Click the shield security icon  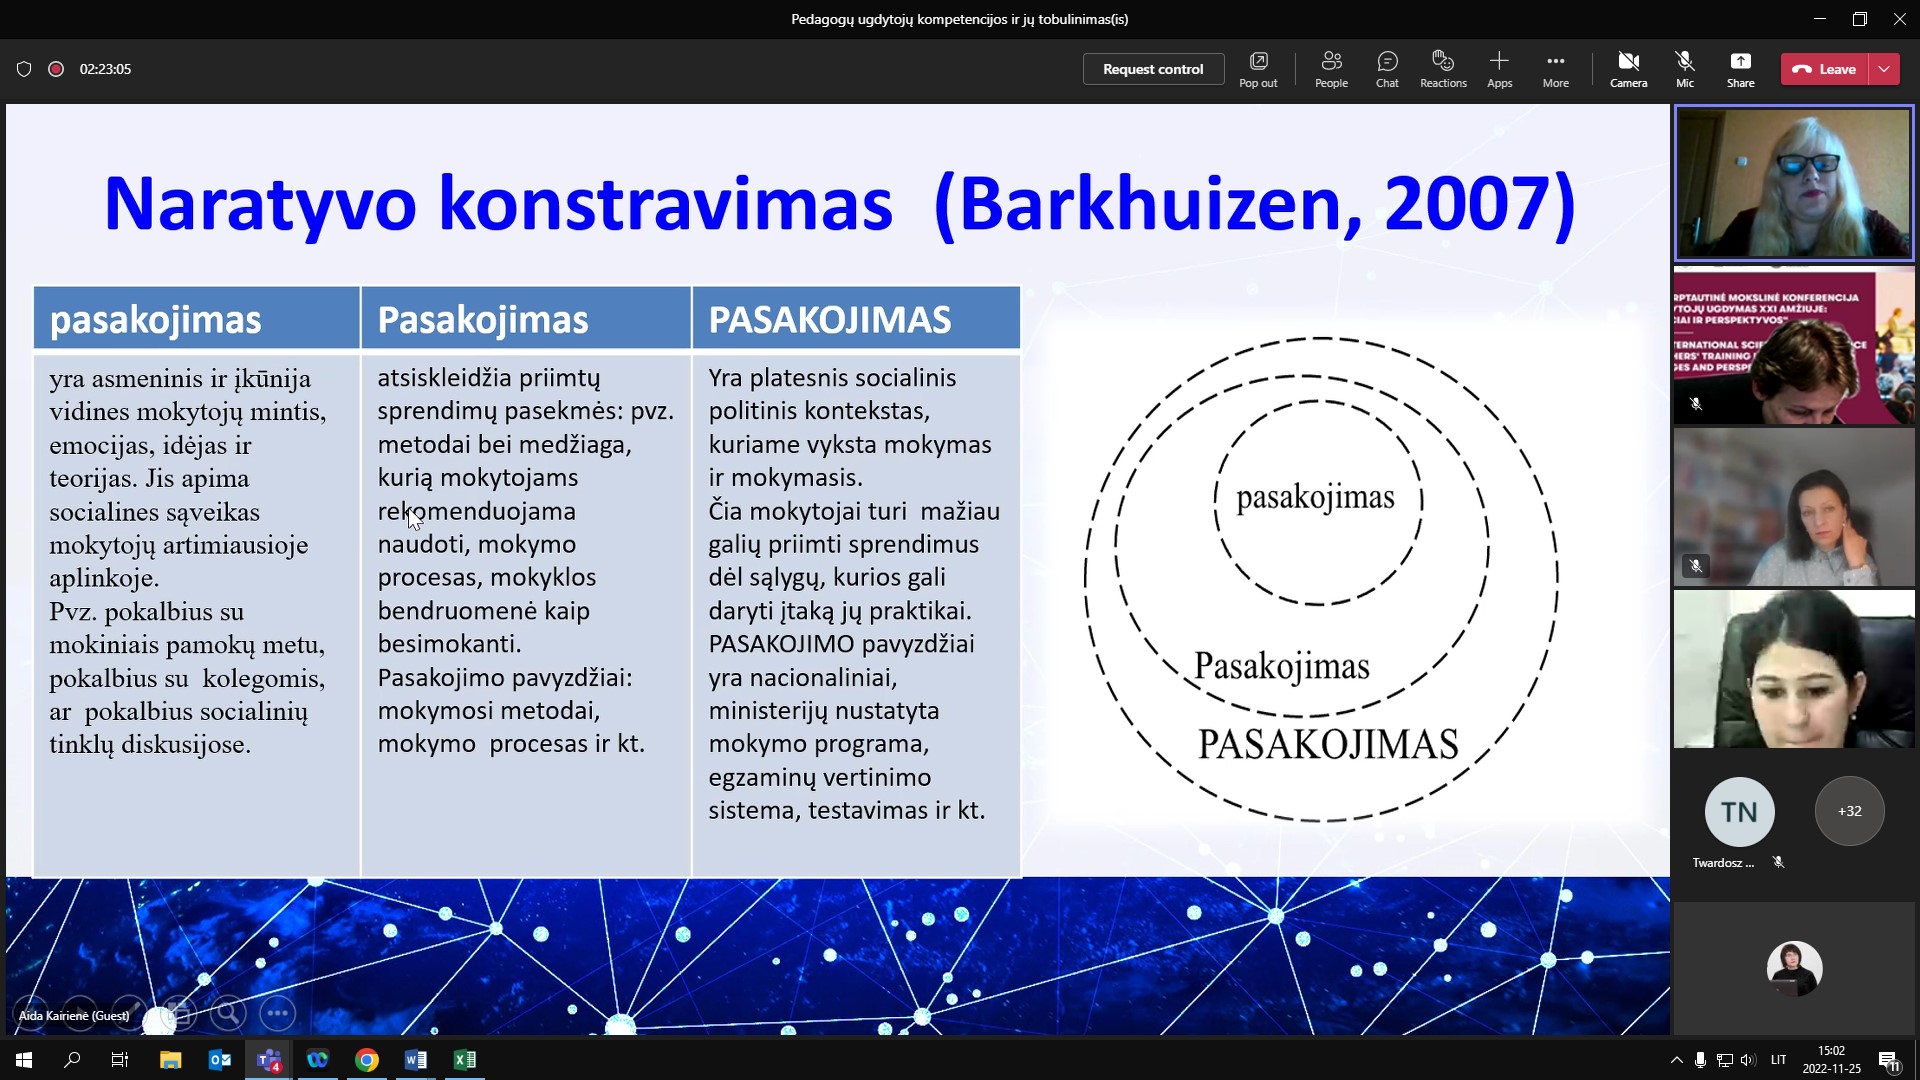[x=24, y=69]
